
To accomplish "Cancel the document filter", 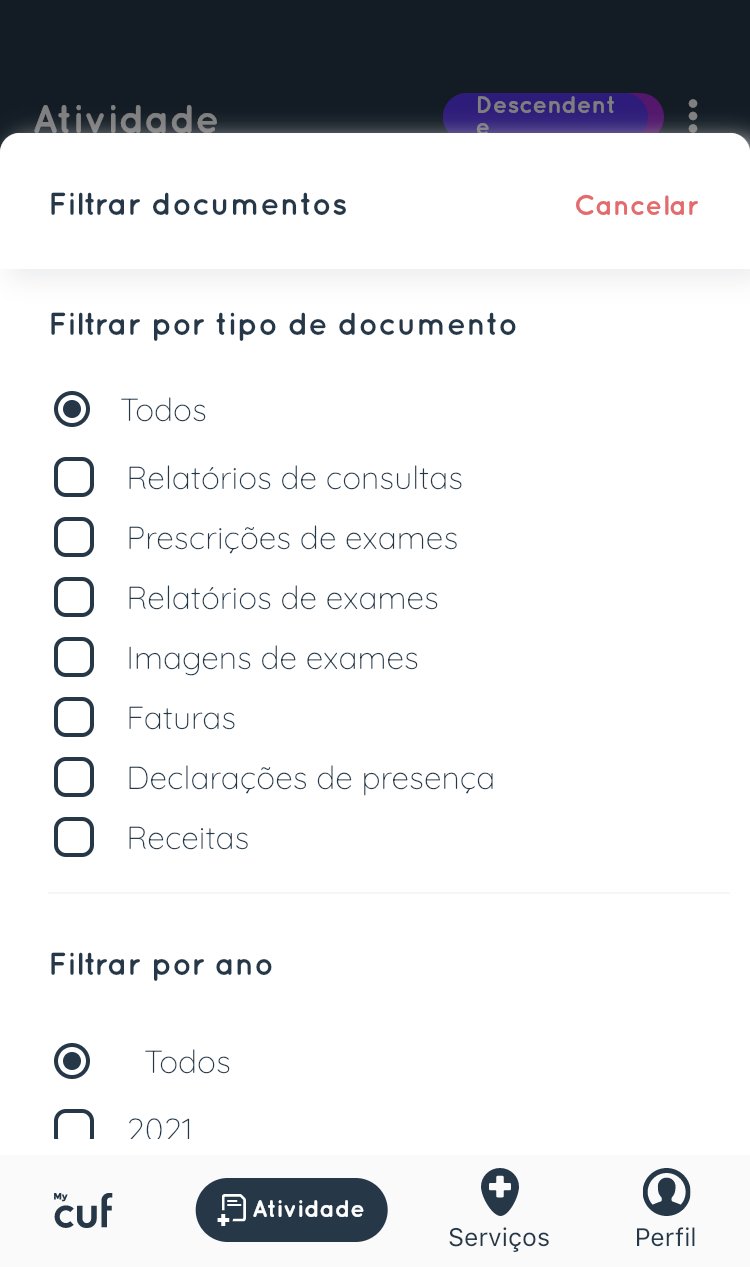I will click(636, 206).
